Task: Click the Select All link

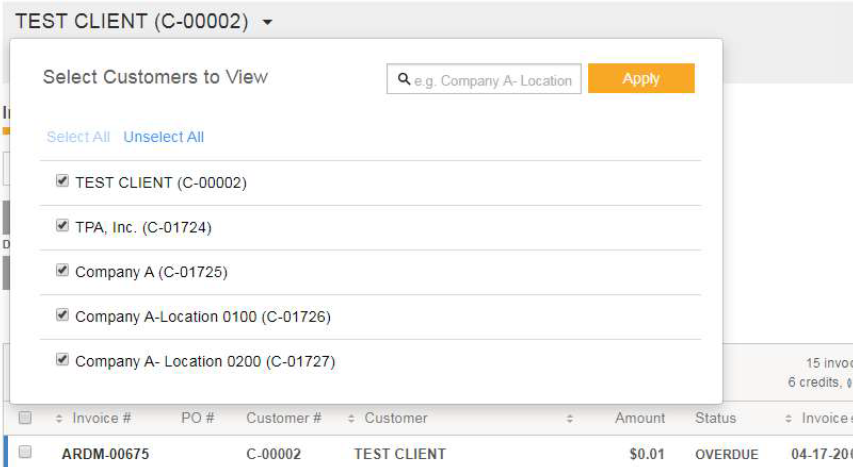Action: [x=78, y=137]
